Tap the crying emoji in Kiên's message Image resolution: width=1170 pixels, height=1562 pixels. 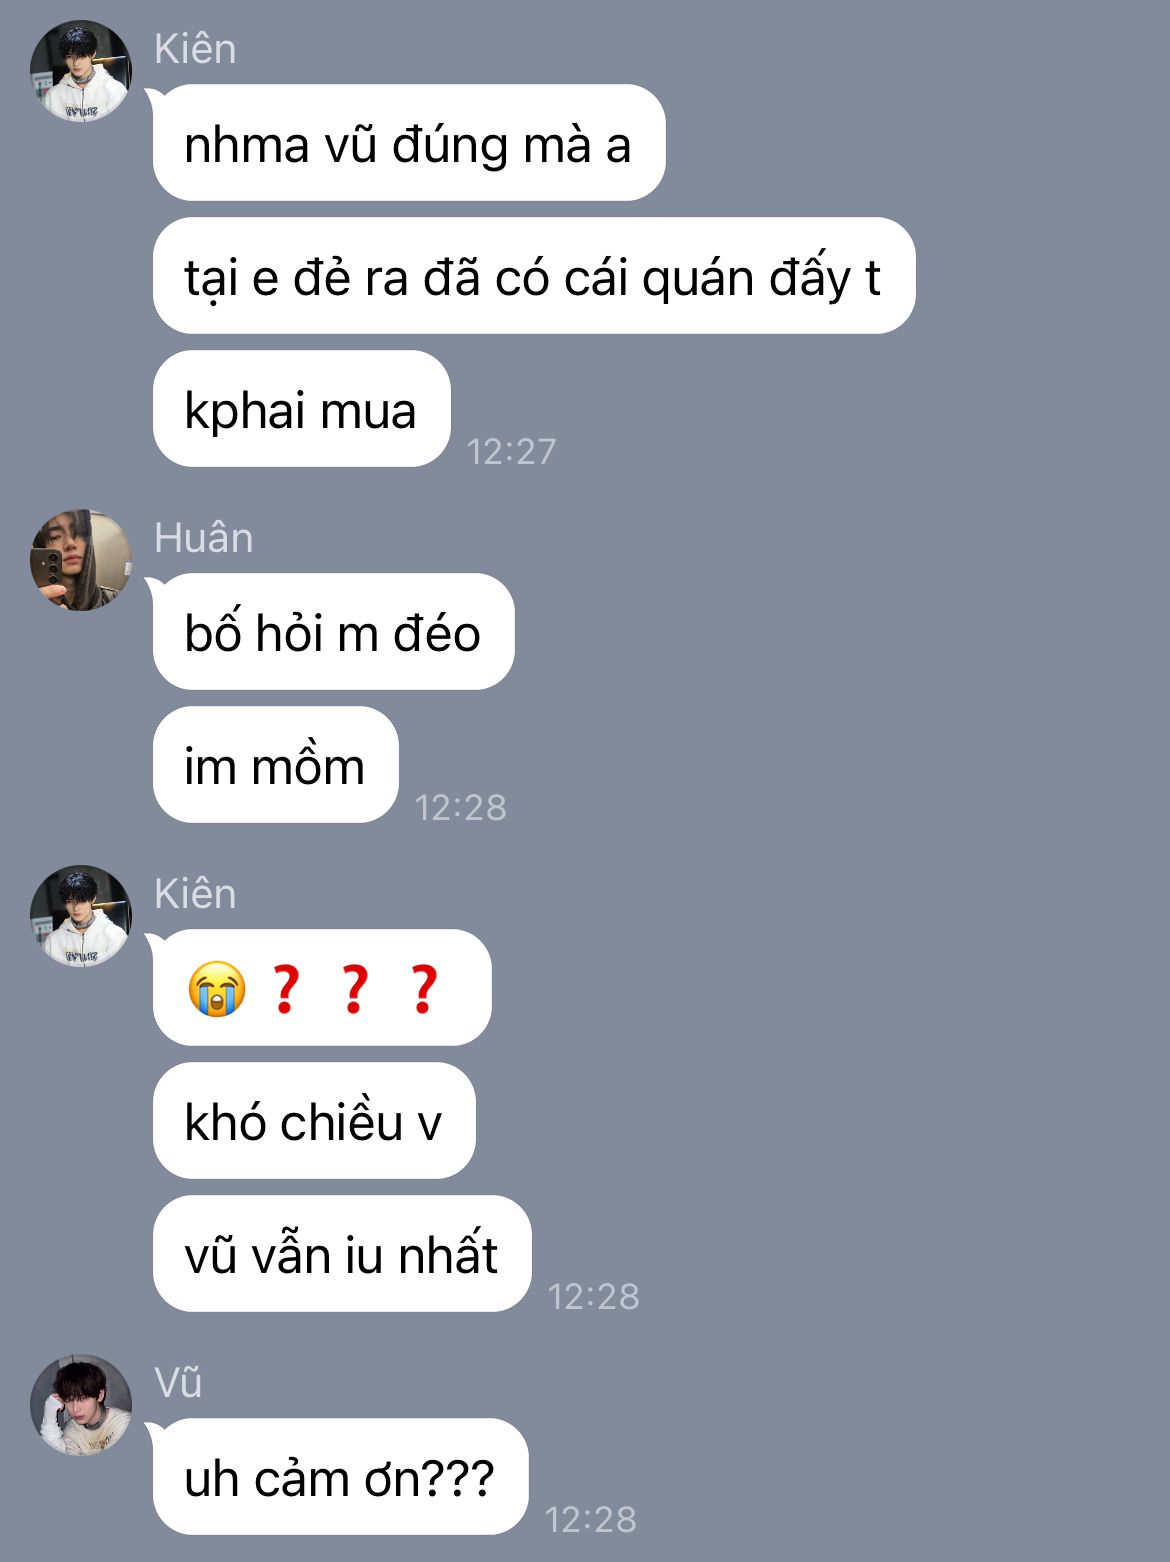[x=217, y=988]
